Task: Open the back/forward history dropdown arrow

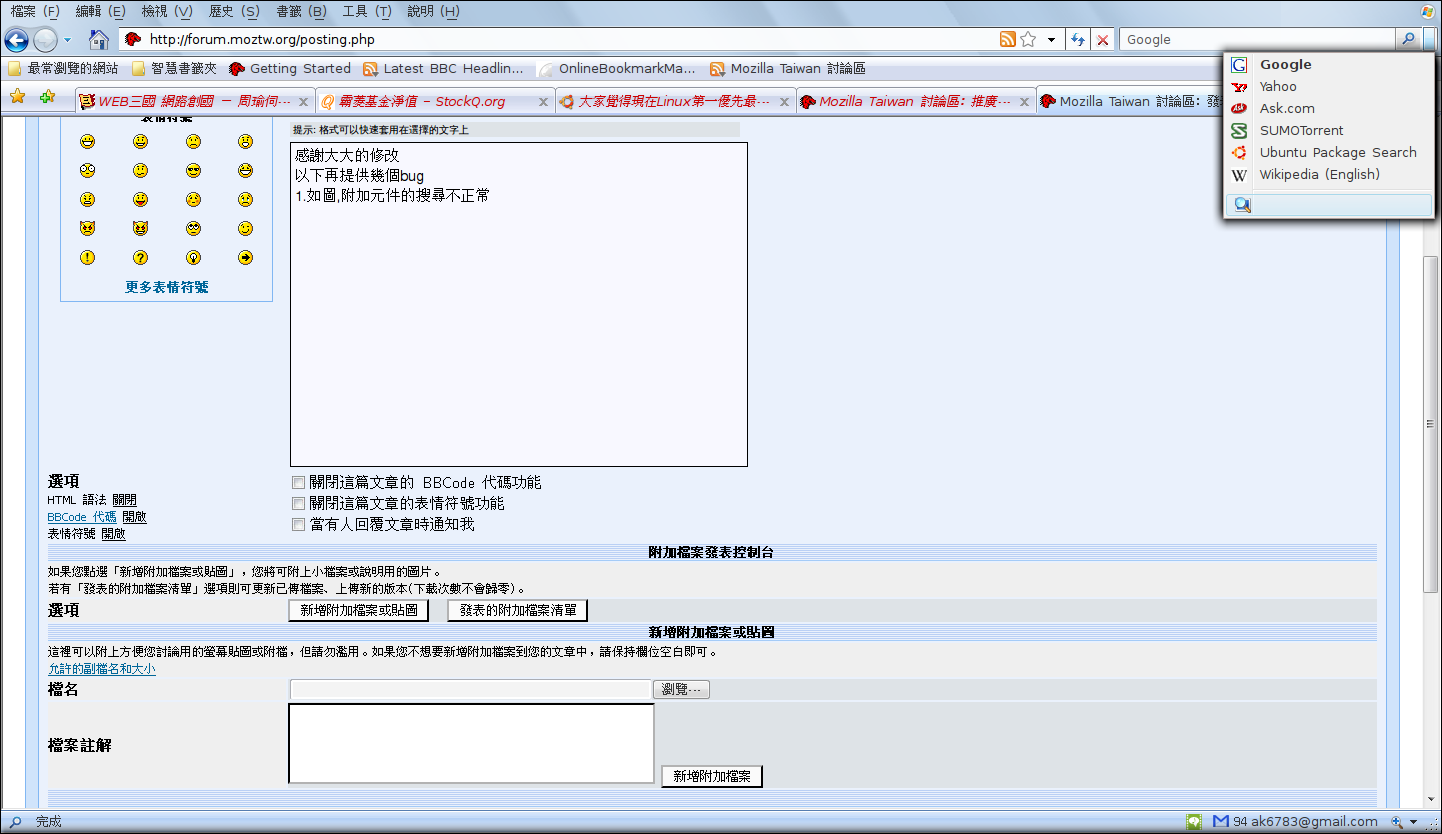Action: pos(67,41)
